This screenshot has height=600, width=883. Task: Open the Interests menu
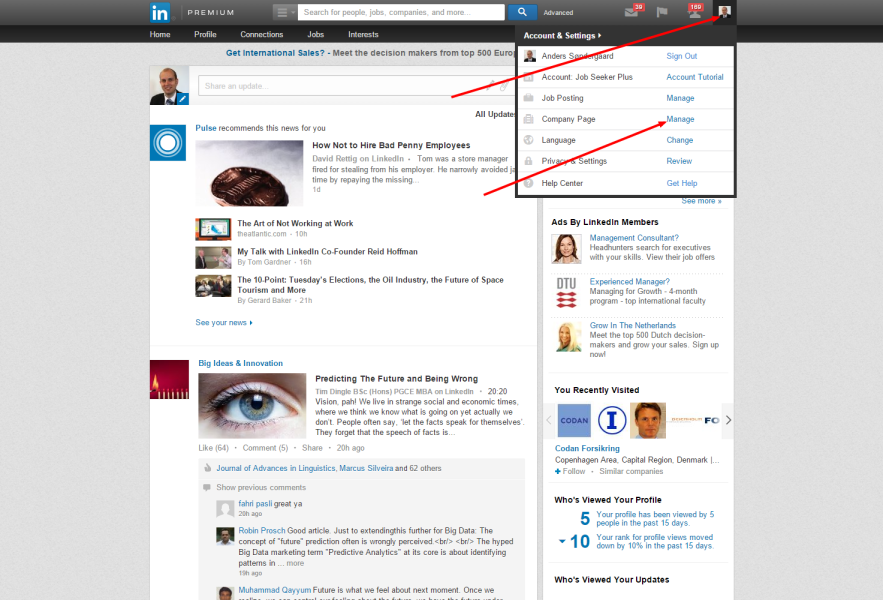[363, 34]
